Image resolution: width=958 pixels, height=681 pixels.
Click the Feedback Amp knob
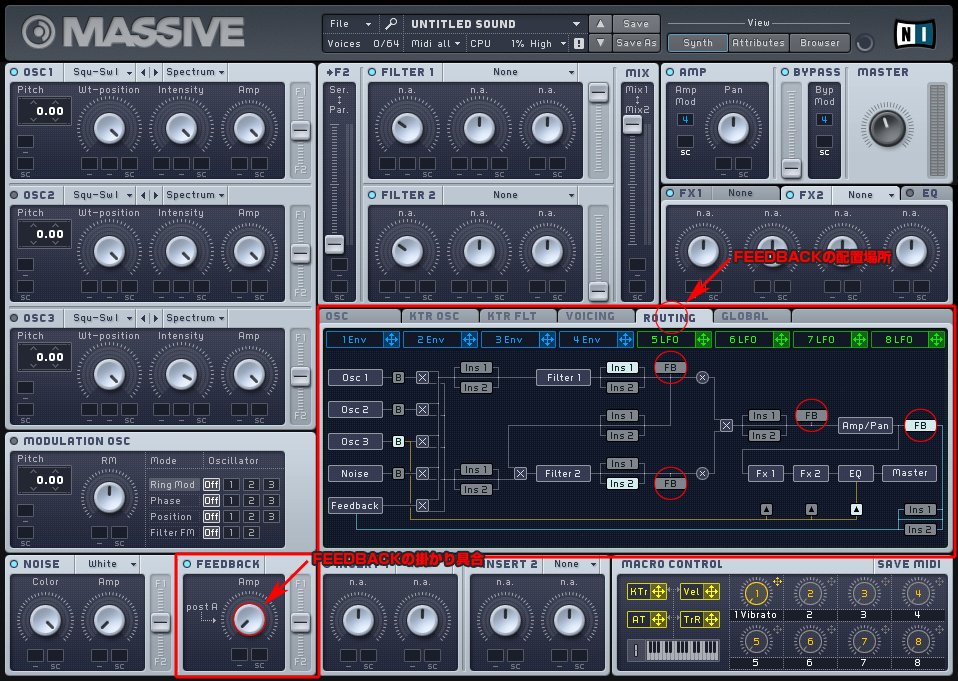(x=249, y=619)
